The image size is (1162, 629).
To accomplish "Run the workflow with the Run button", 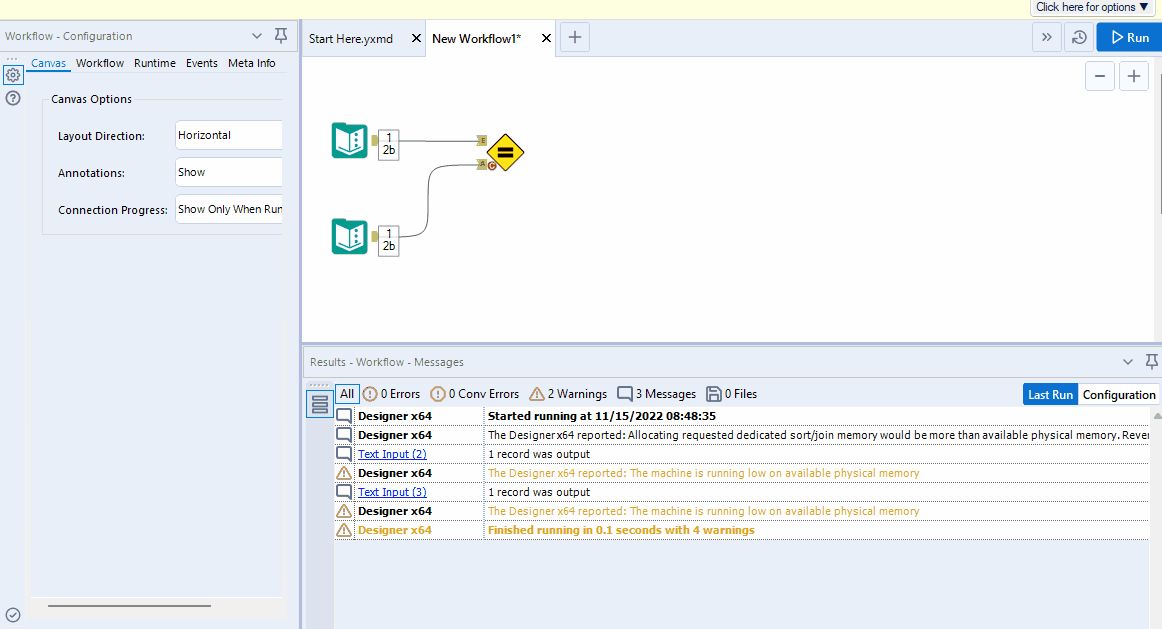I will pos(1128,36).
